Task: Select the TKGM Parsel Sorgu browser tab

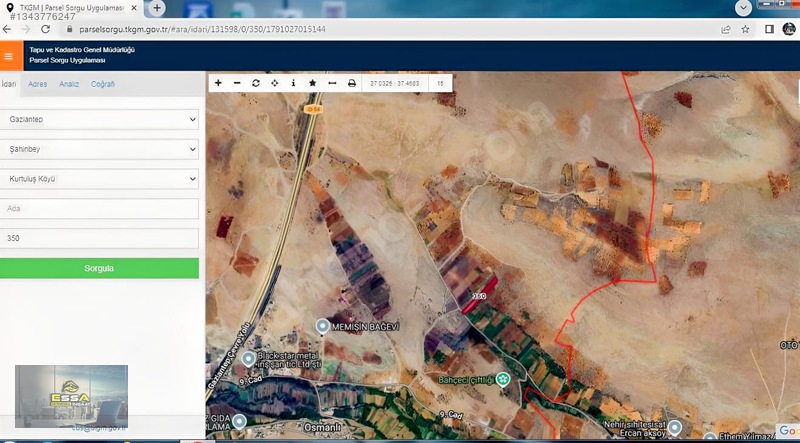Action: (x=71, y=8)
